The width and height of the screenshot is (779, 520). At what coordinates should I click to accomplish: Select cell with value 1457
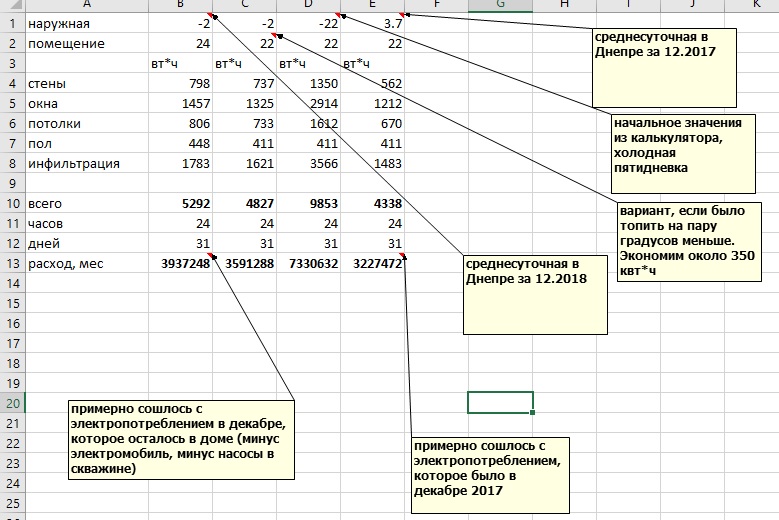[180, 103]
